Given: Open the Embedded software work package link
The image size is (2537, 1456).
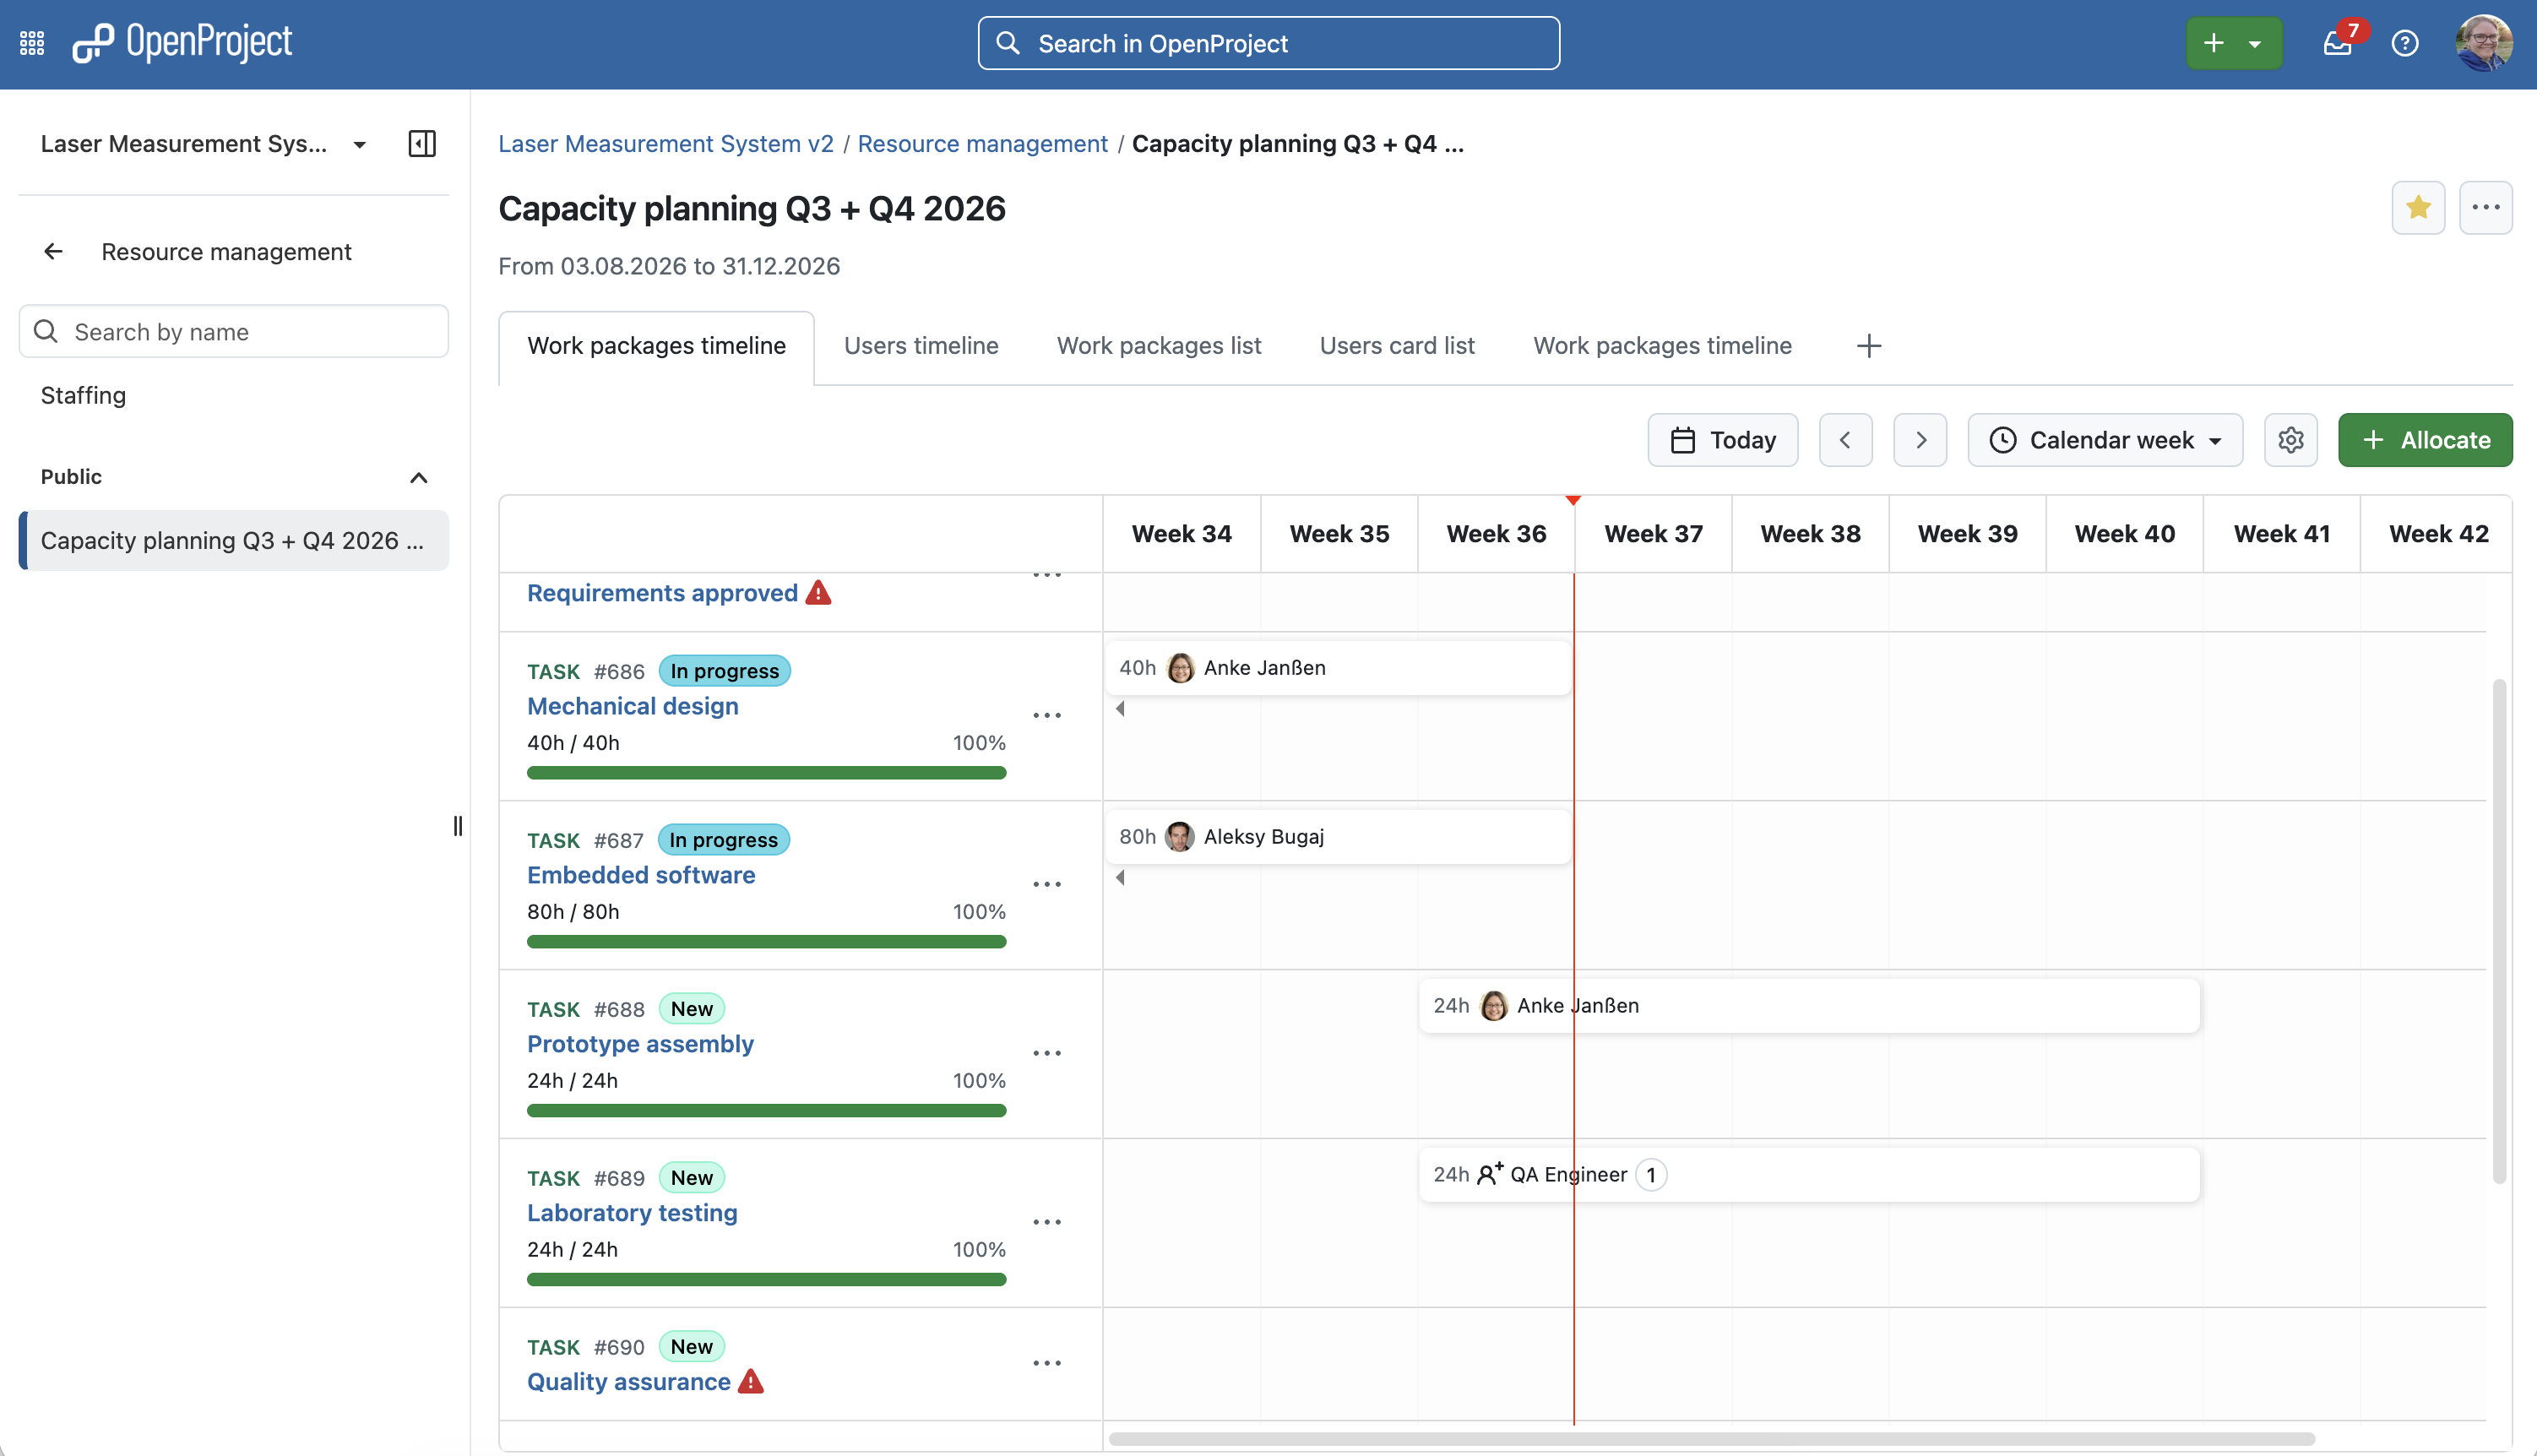Looking at the screenshot, I should click(x=641, y=875).
